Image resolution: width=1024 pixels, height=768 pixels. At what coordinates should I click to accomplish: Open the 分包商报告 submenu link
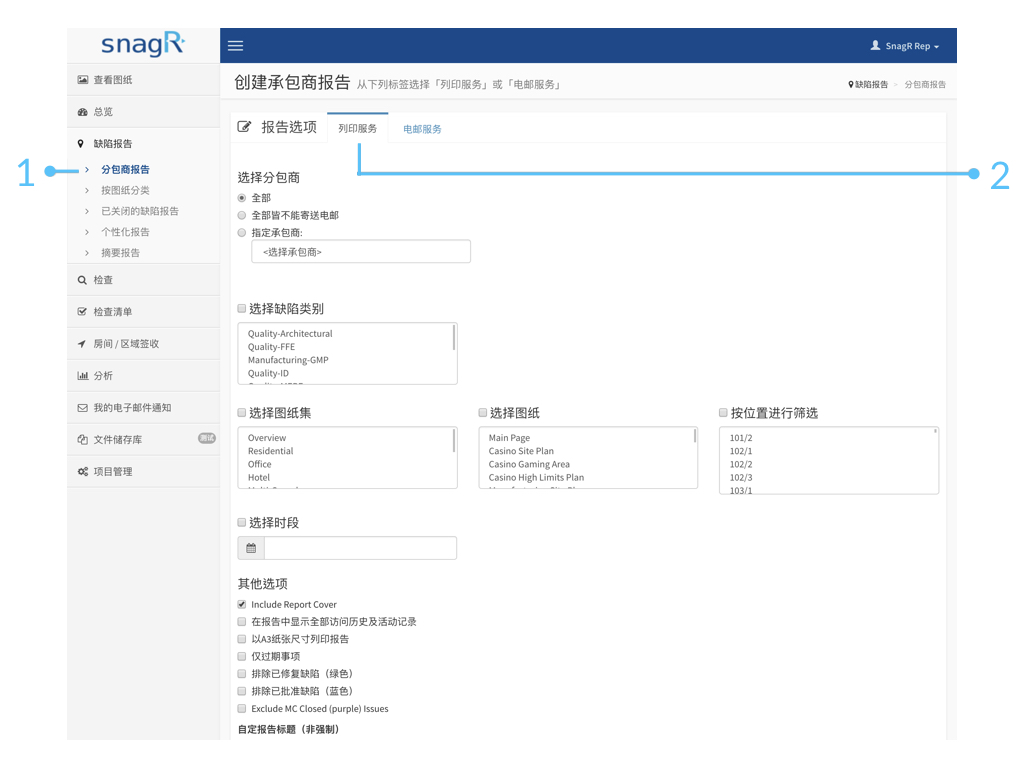point(125,170)
